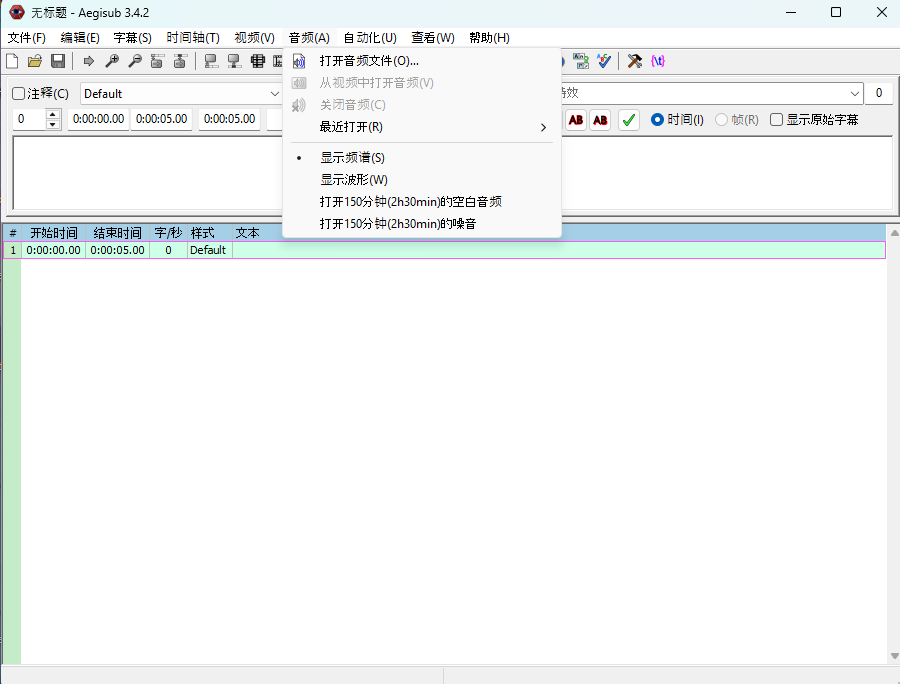
Task: Click 打开150分钟(2h30min)的空白音频 entry
Action: pos(410,202)
